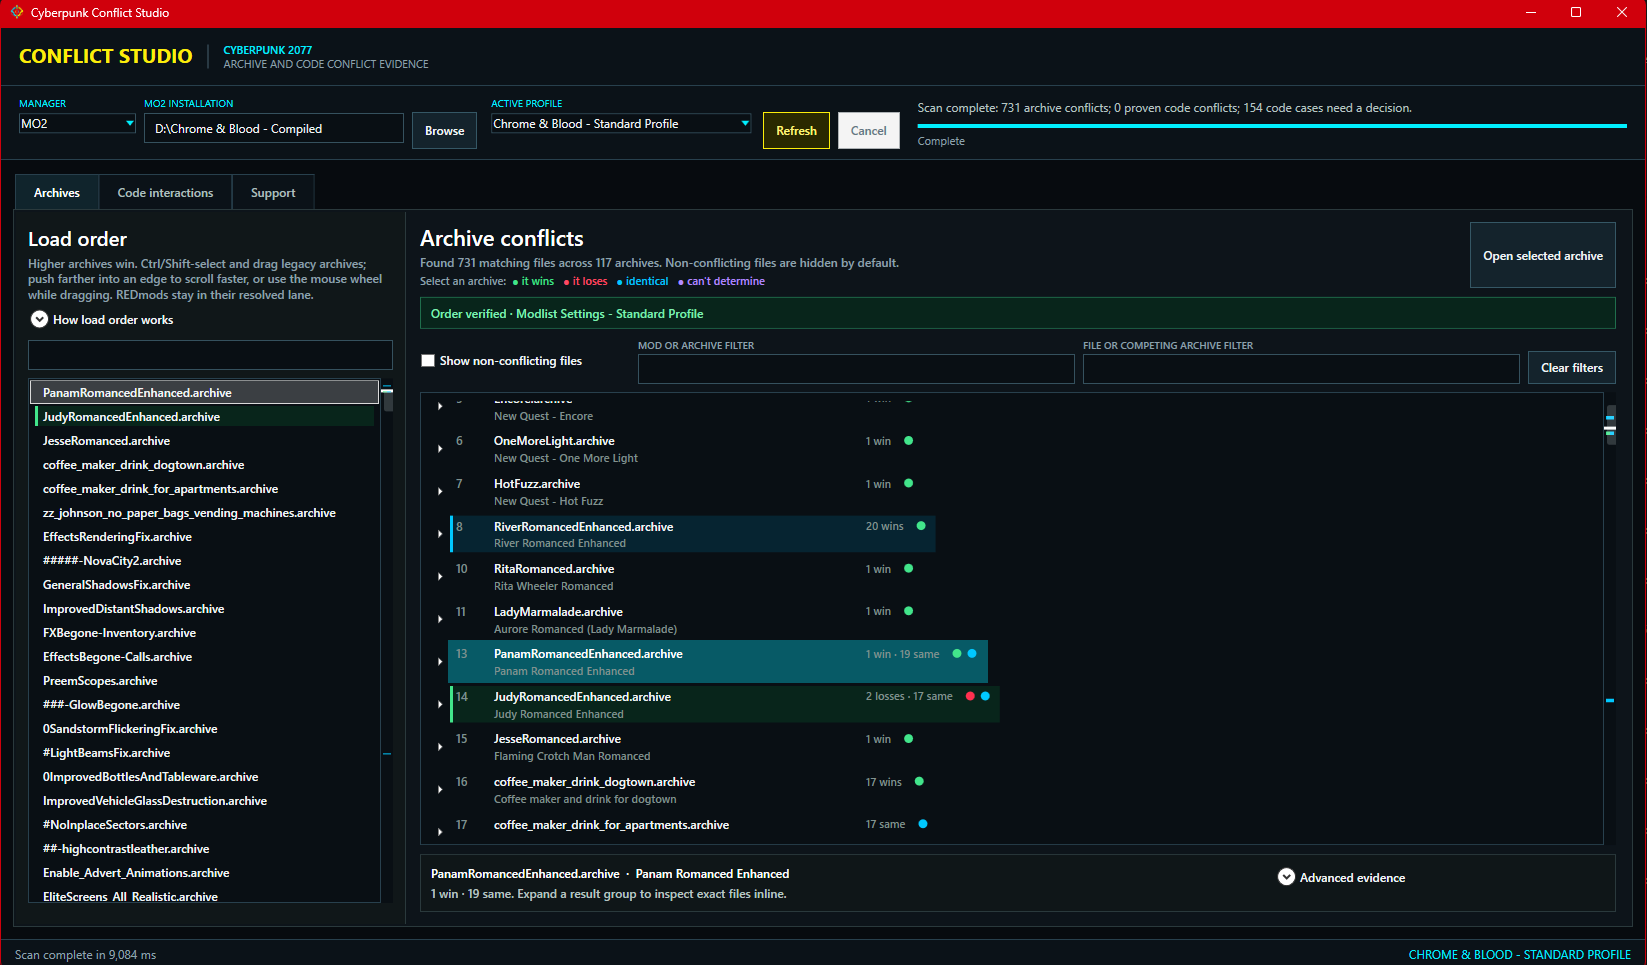
Task: Click '2 losses · 17 same' on JudyRomancedEnhanced row
Action: 909,696
